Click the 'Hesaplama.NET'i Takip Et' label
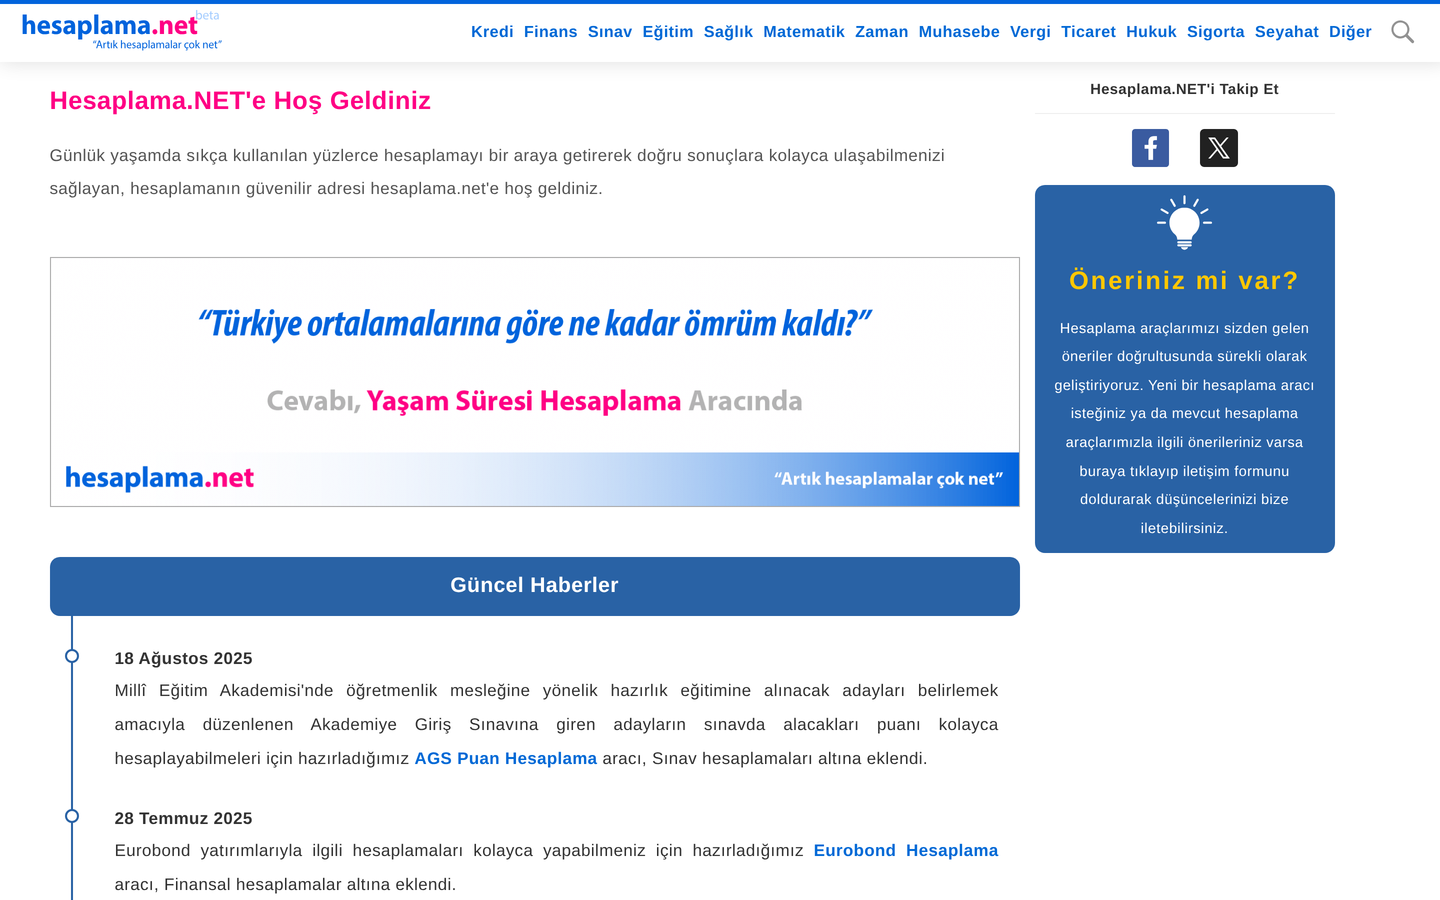The width and height of the screenshot is (1440, 900). 1184,89
